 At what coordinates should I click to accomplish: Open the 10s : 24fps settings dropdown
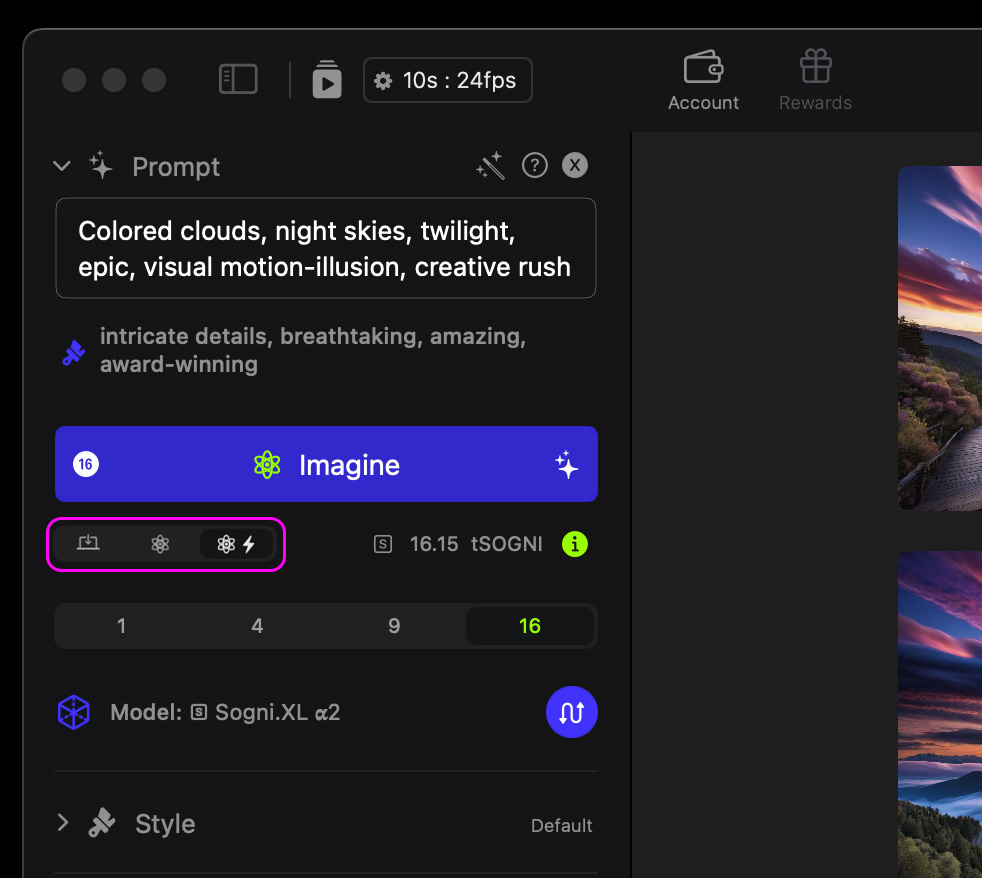447,80
